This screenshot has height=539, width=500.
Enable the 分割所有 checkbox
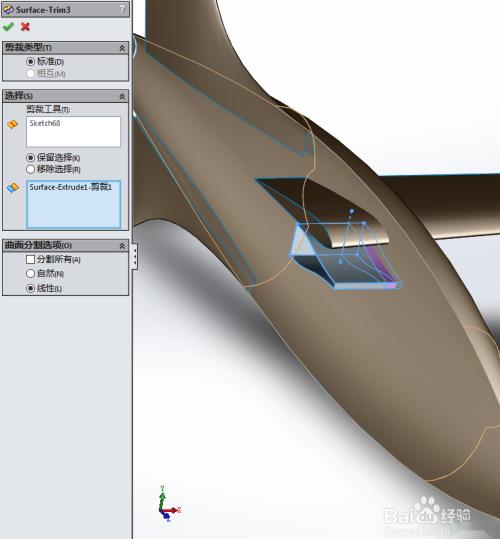point(31,259)
